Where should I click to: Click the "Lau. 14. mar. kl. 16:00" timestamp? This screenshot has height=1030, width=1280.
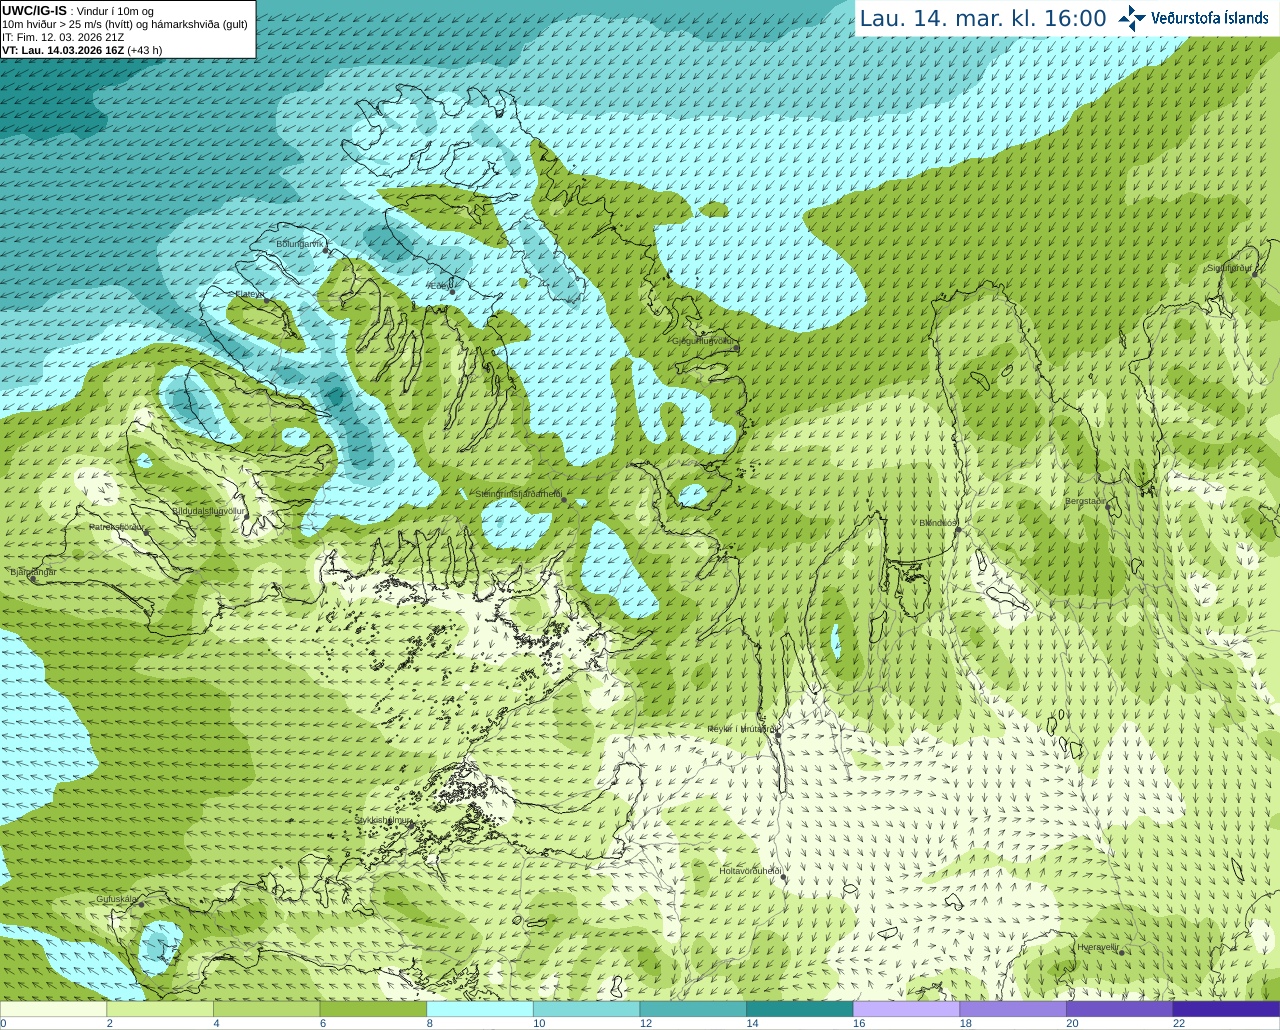pyautogui.click(x=983, y=19)
